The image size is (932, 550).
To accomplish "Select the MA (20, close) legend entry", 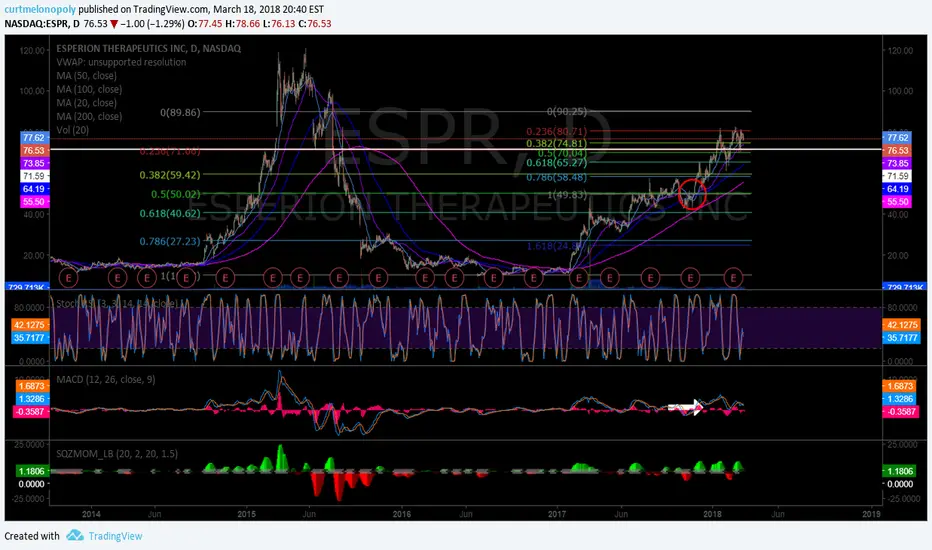I will [x=87, y=103].
